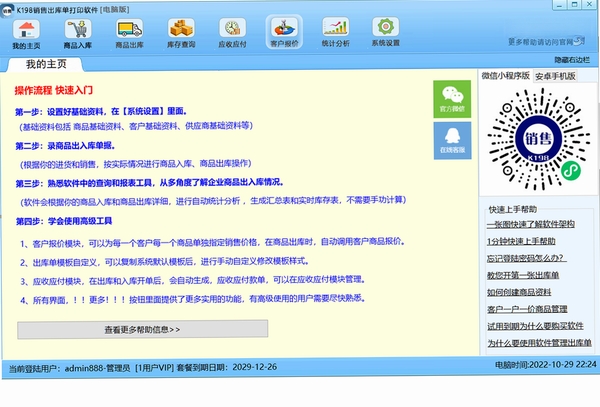Switch to the 我的主页 tab
The width and height of the screenshot is (600, 407).
point(46,64)
